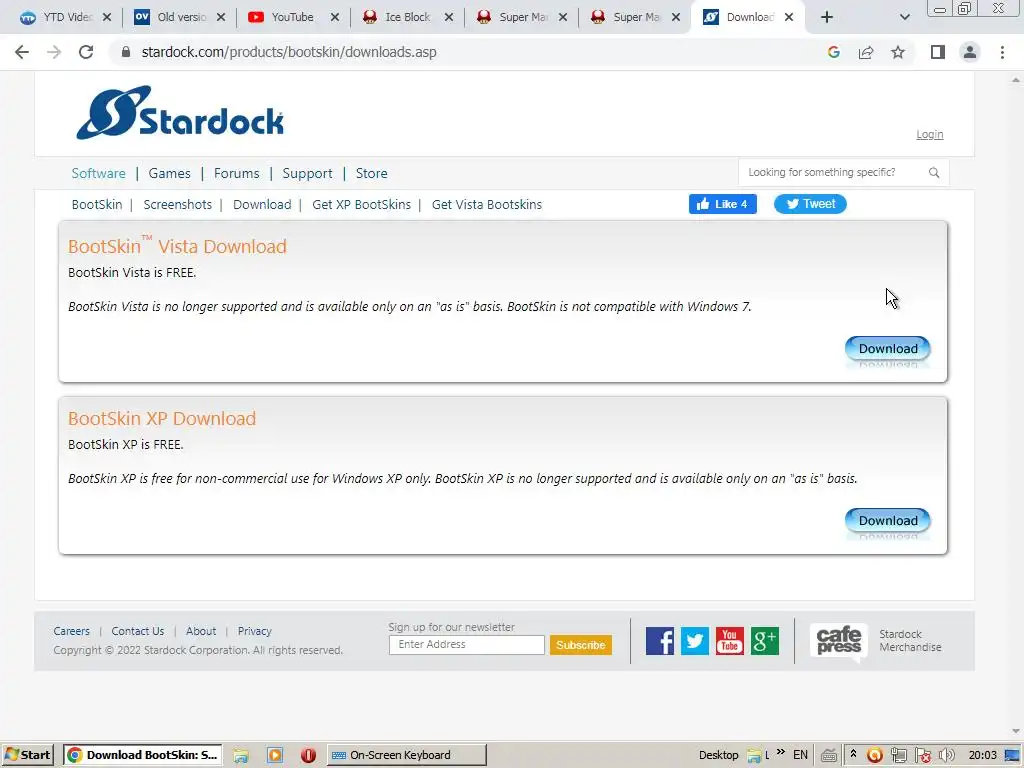Click the volume speaker tray icon
1024x768 pixels.
coord(947,756)
